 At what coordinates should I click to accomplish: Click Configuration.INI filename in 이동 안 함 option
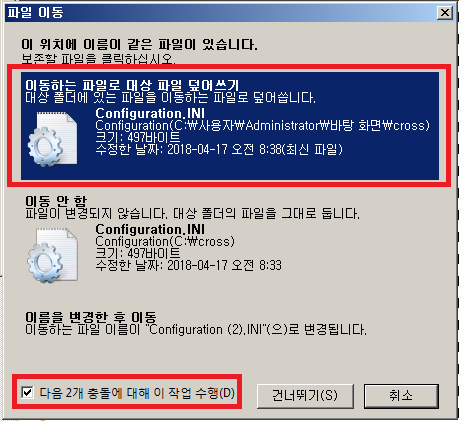pos(150,229)
